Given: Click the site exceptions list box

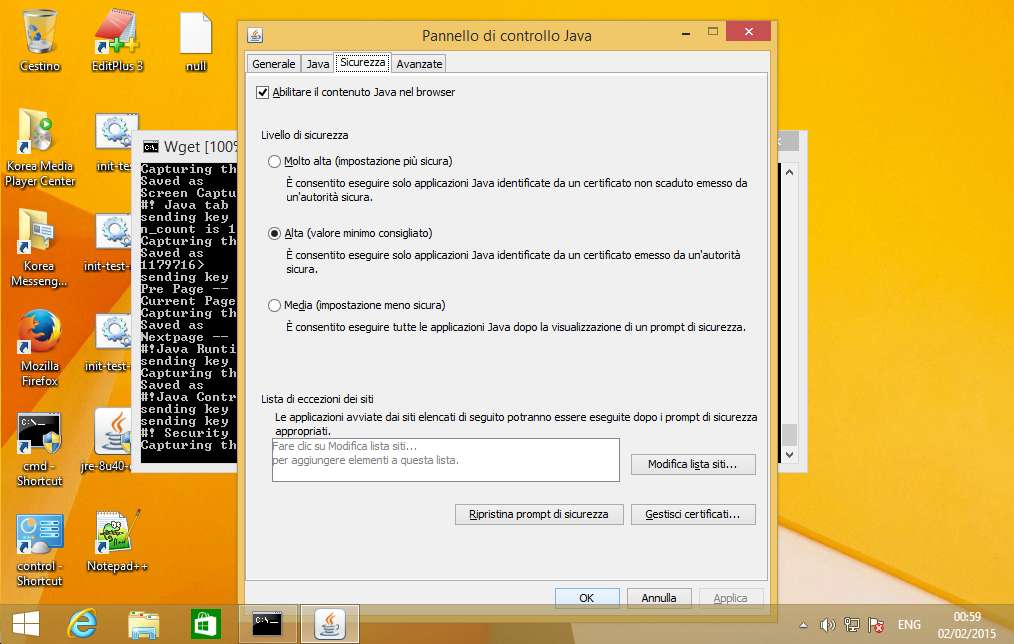Looking at the screenshot, I should [x=446, y=459].
